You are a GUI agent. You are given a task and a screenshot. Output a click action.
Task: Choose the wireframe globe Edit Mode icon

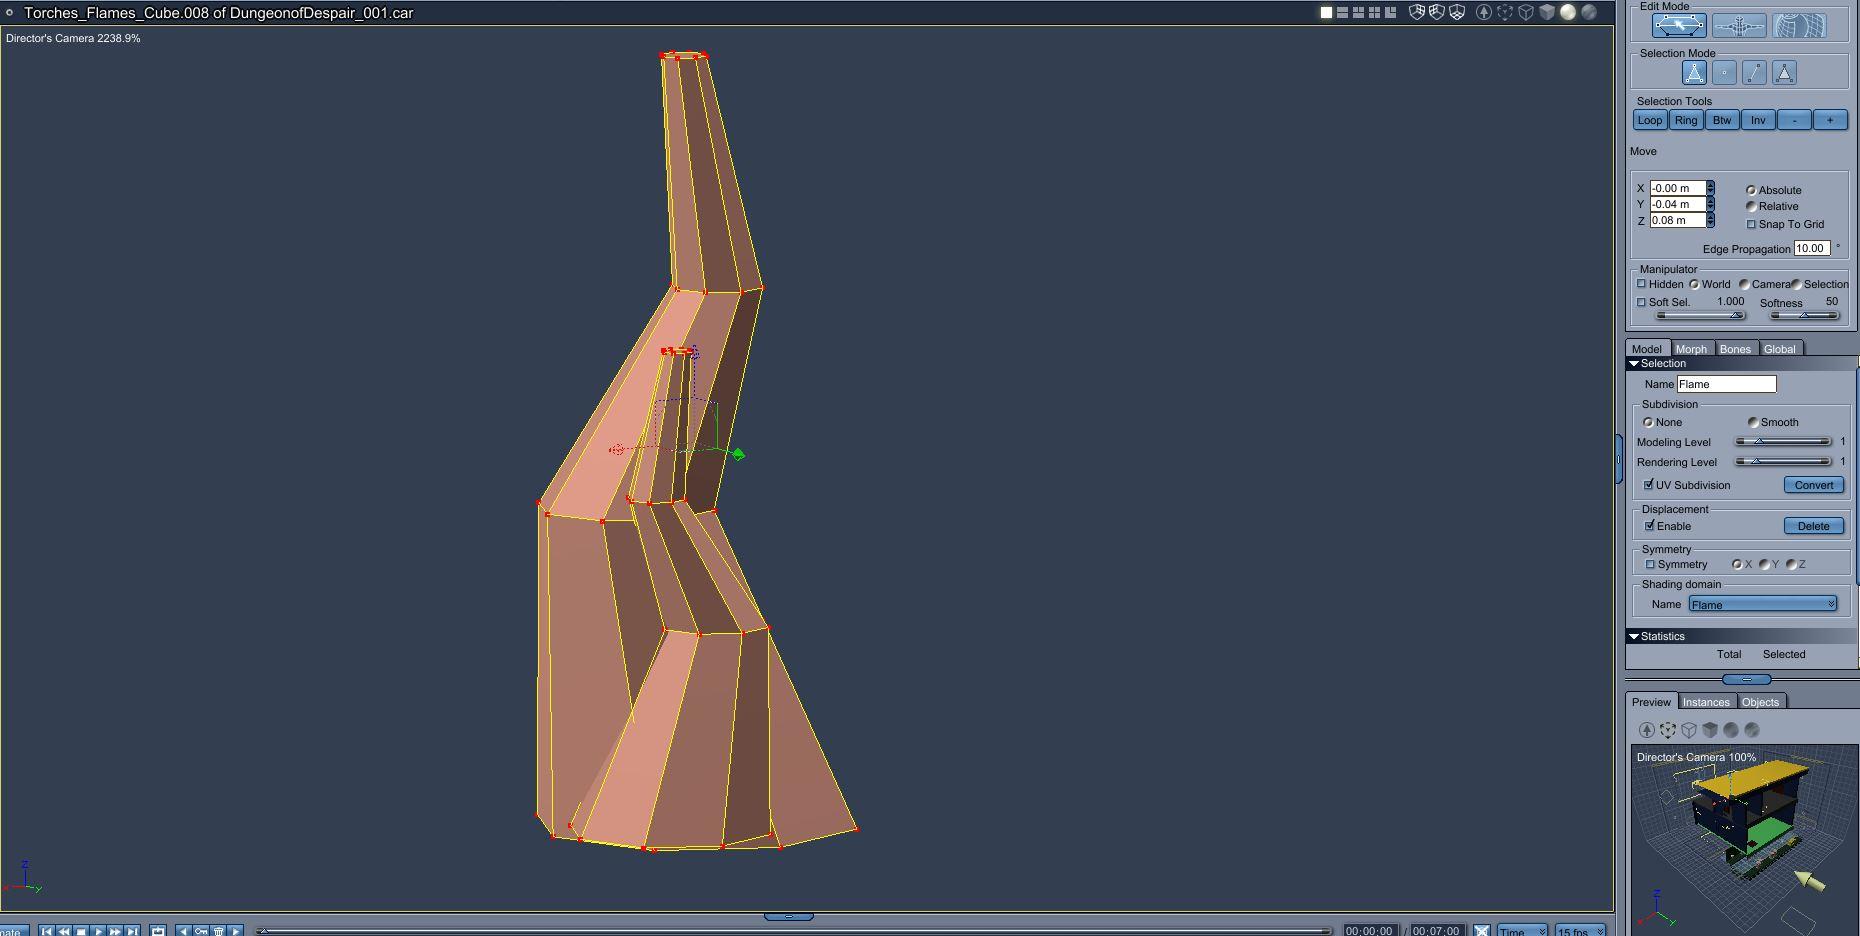pyautogui.click(x=1799, y=26)
